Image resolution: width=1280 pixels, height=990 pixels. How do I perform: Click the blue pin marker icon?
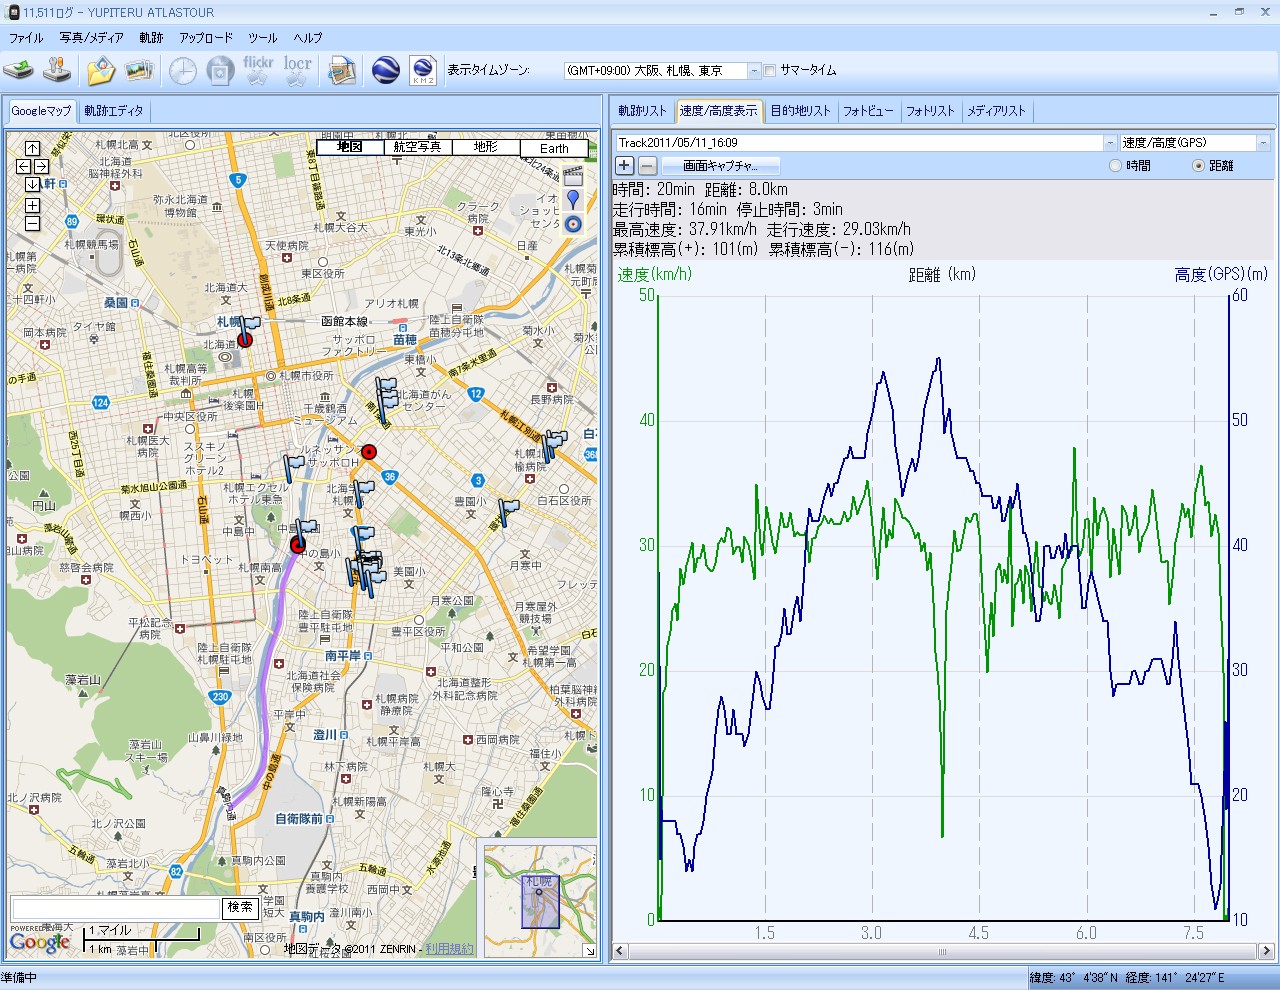[573, 200]
